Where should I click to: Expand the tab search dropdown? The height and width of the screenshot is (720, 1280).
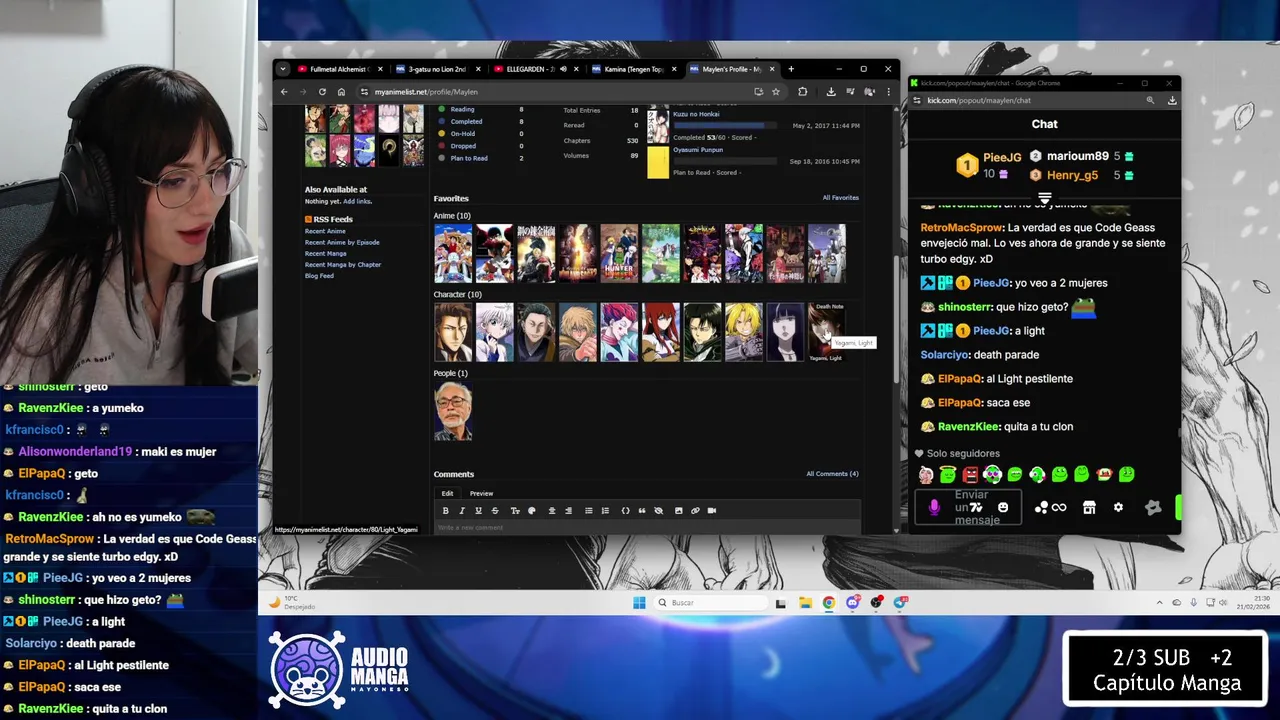click(x=283, y=69)
